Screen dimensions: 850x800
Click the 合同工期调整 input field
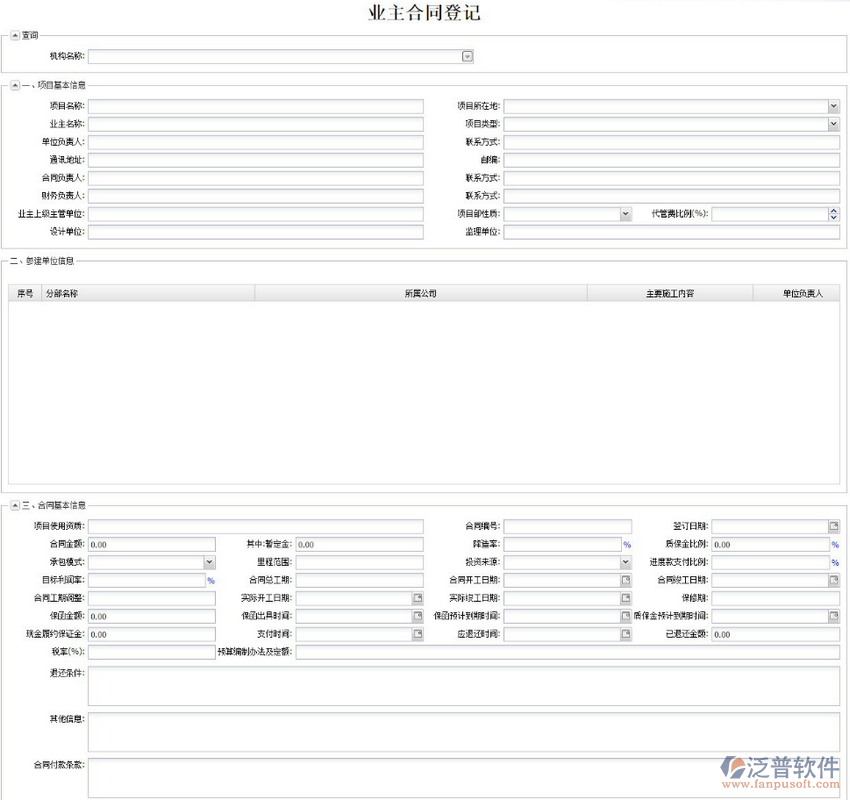pos(152,598)
